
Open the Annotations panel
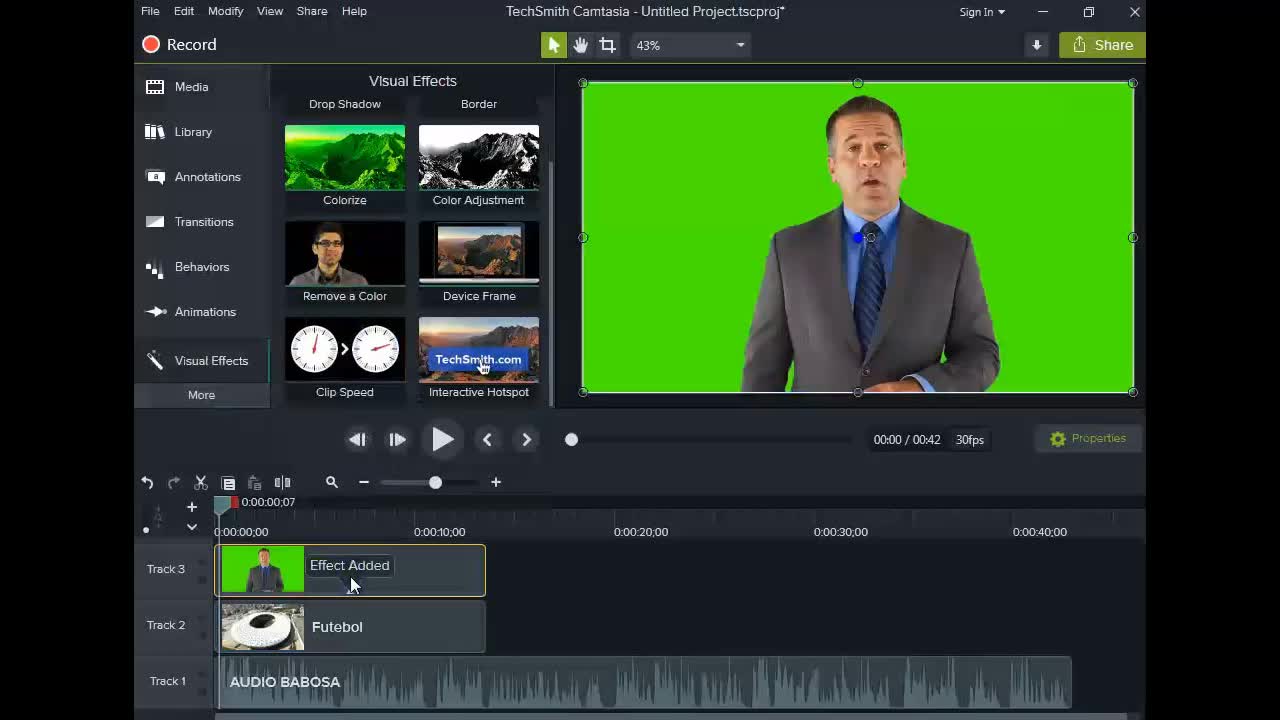202,177
